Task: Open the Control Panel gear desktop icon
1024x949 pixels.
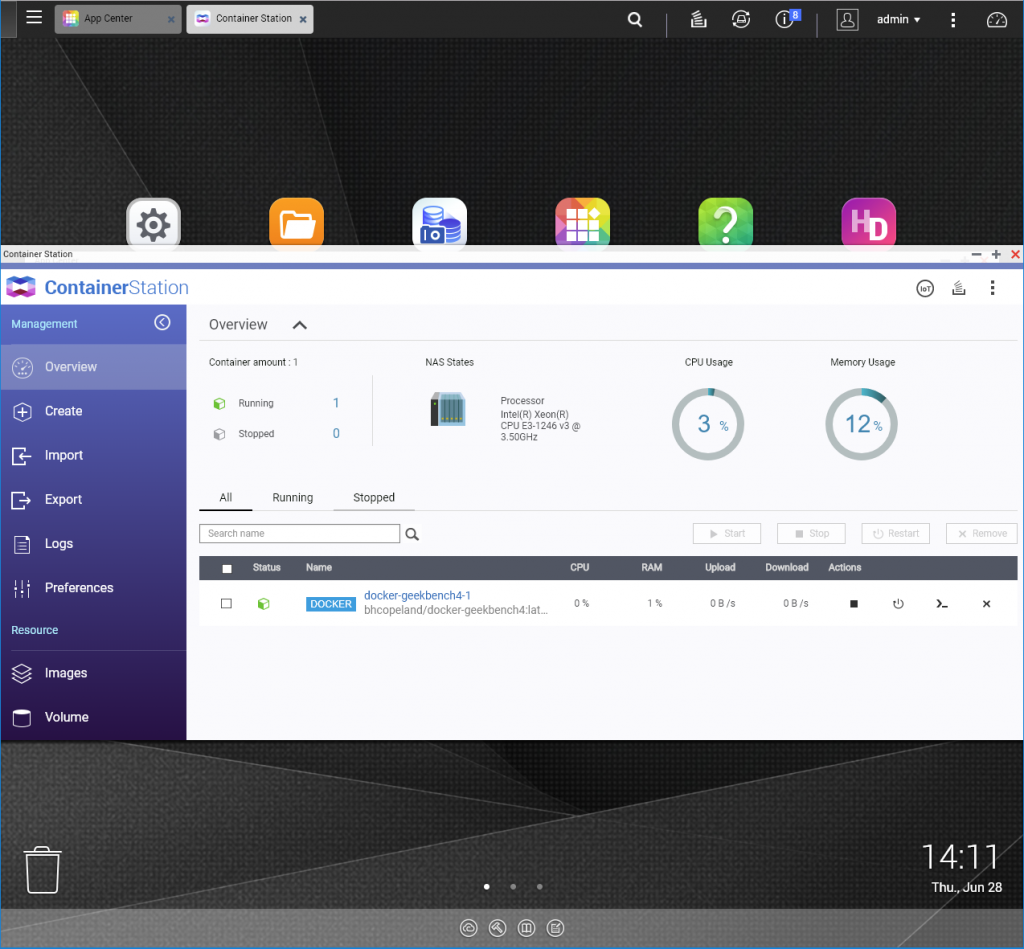Action: (x=153, y=223)
